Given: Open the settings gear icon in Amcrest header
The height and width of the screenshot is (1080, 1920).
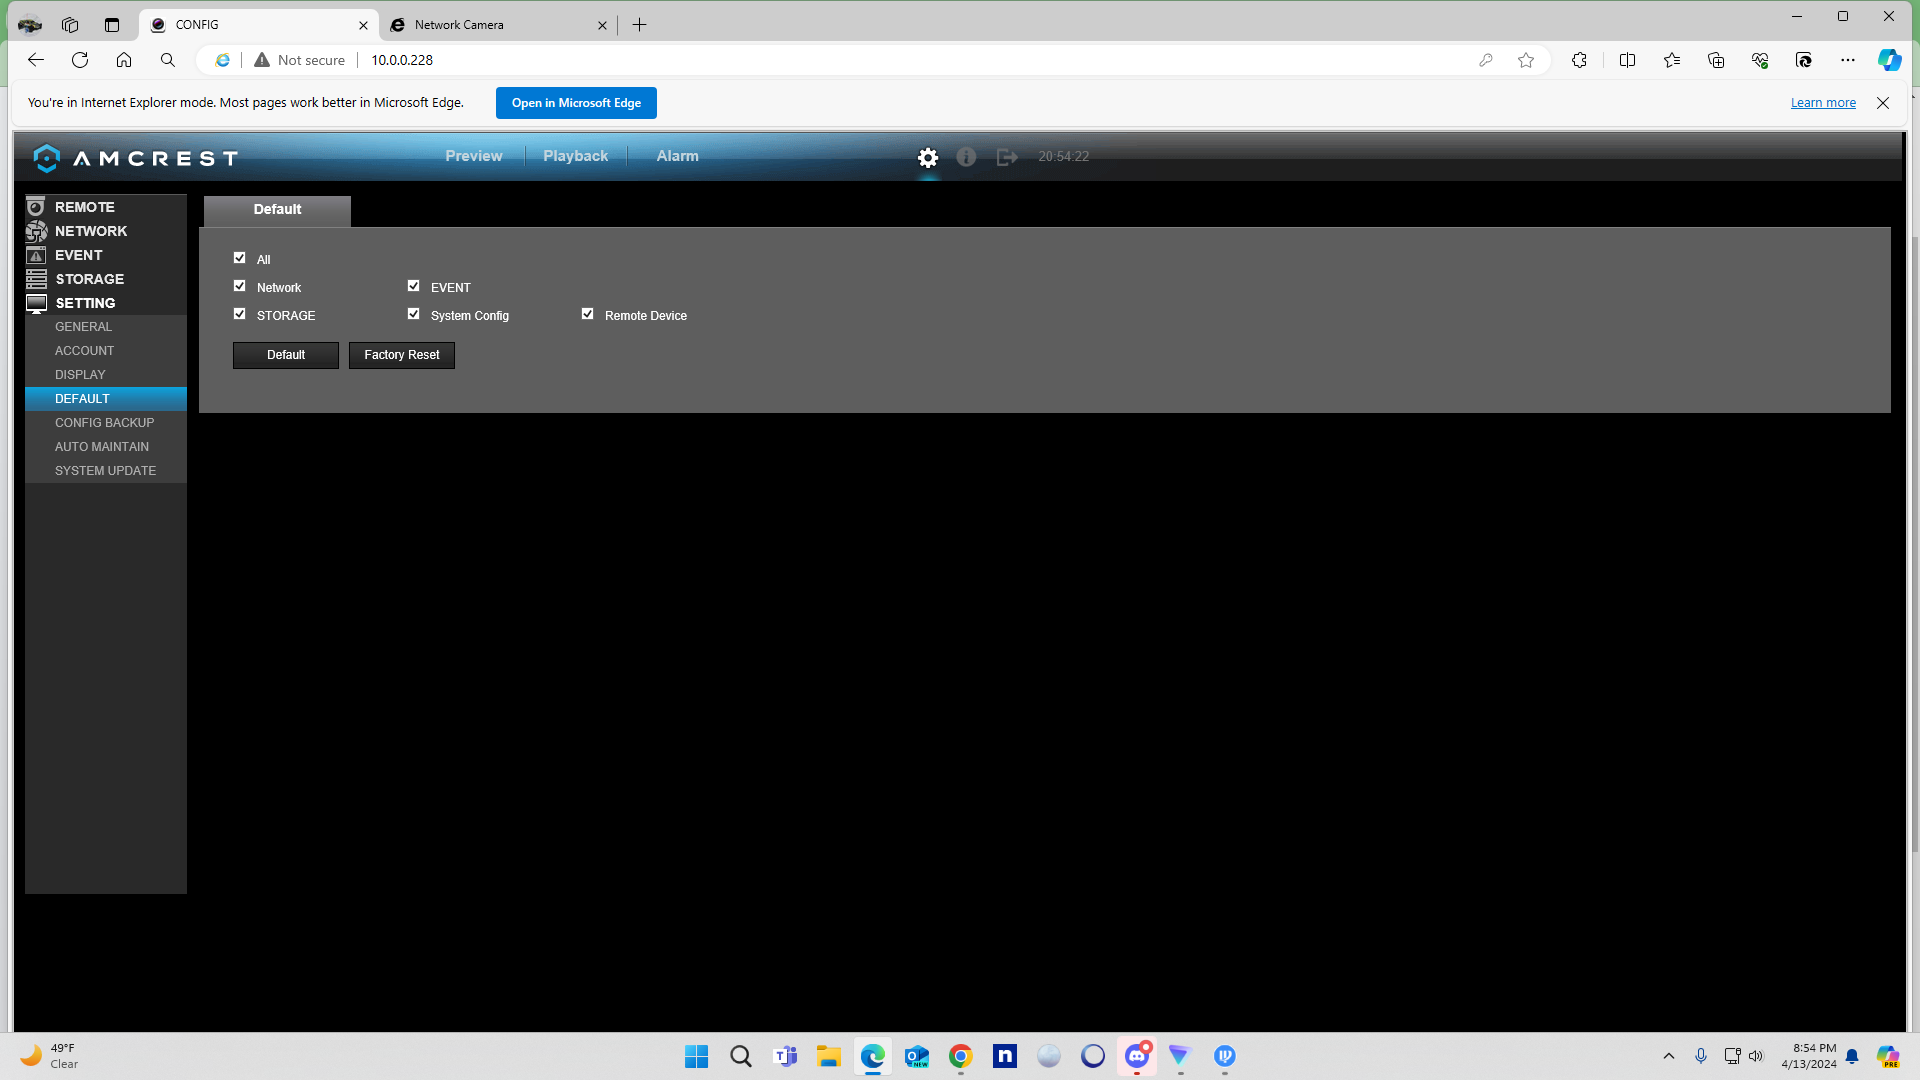Looking at the screenshot, I should pos(928,157).
